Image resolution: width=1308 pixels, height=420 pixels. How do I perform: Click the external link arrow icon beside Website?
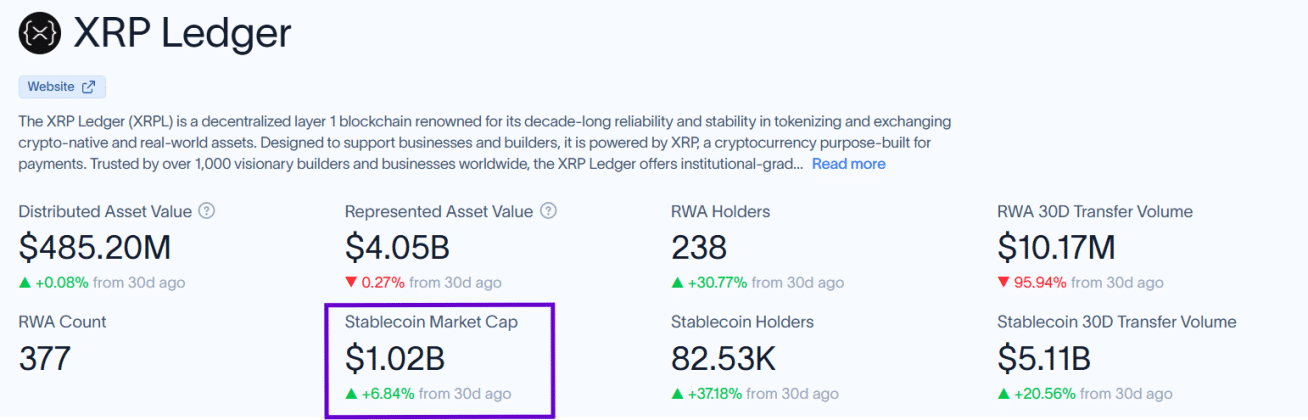coord(89,87)
